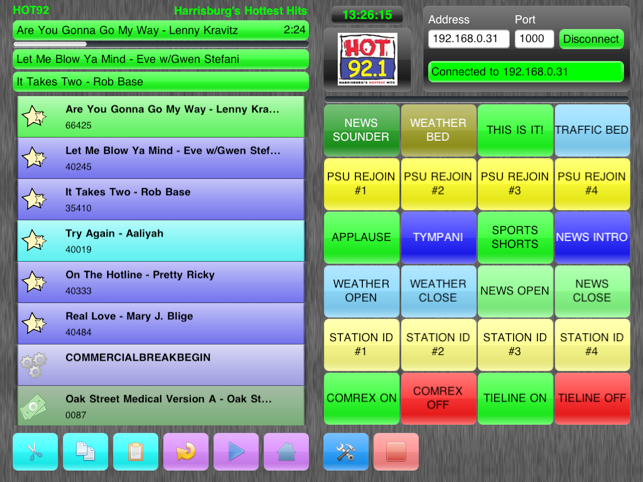This screenshot has width=643, height=482.
Task: Click star icon beside Real Love
Action: (34, 324)
